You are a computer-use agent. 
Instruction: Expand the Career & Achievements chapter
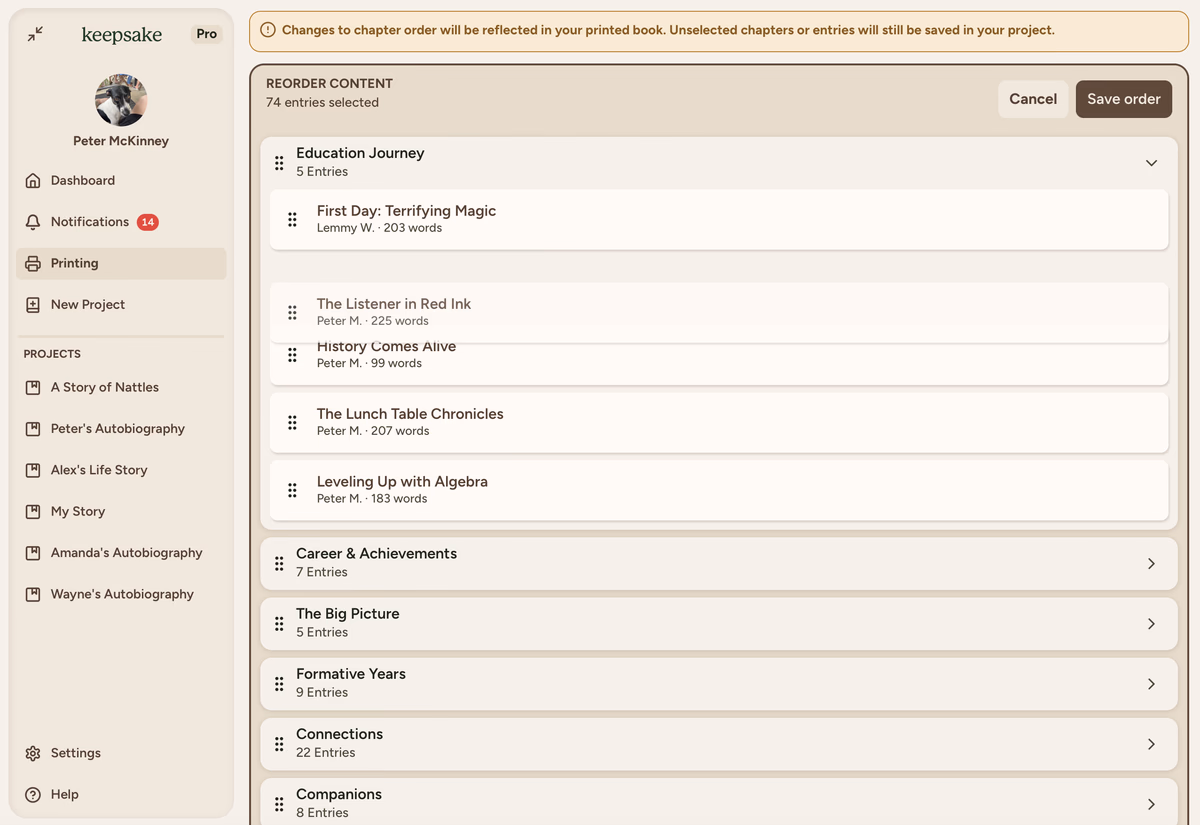1151,564
